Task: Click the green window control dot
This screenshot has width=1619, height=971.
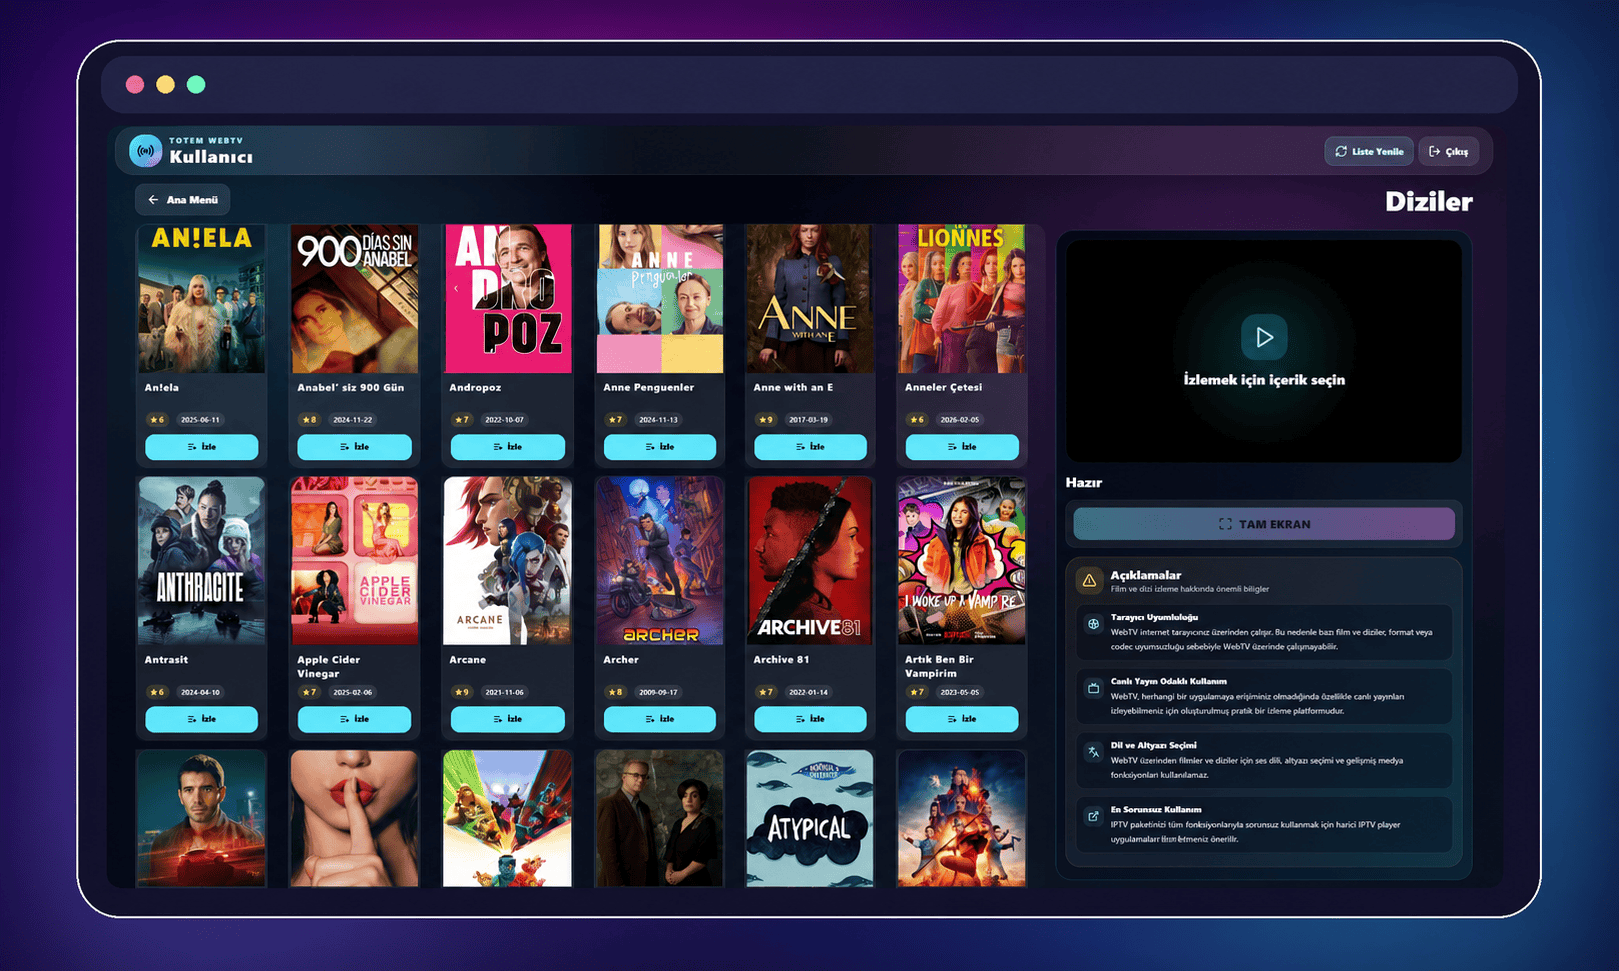Action: point(196,85)
